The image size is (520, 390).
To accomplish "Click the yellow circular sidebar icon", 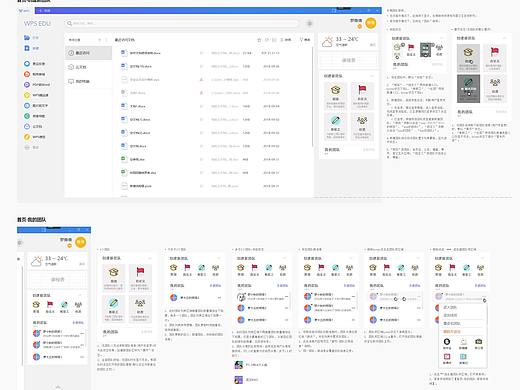I will (x=27, y=95).
